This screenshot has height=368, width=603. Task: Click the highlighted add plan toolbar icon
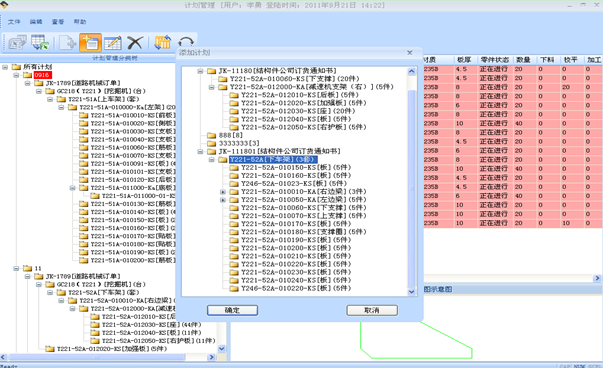point(90,42)
